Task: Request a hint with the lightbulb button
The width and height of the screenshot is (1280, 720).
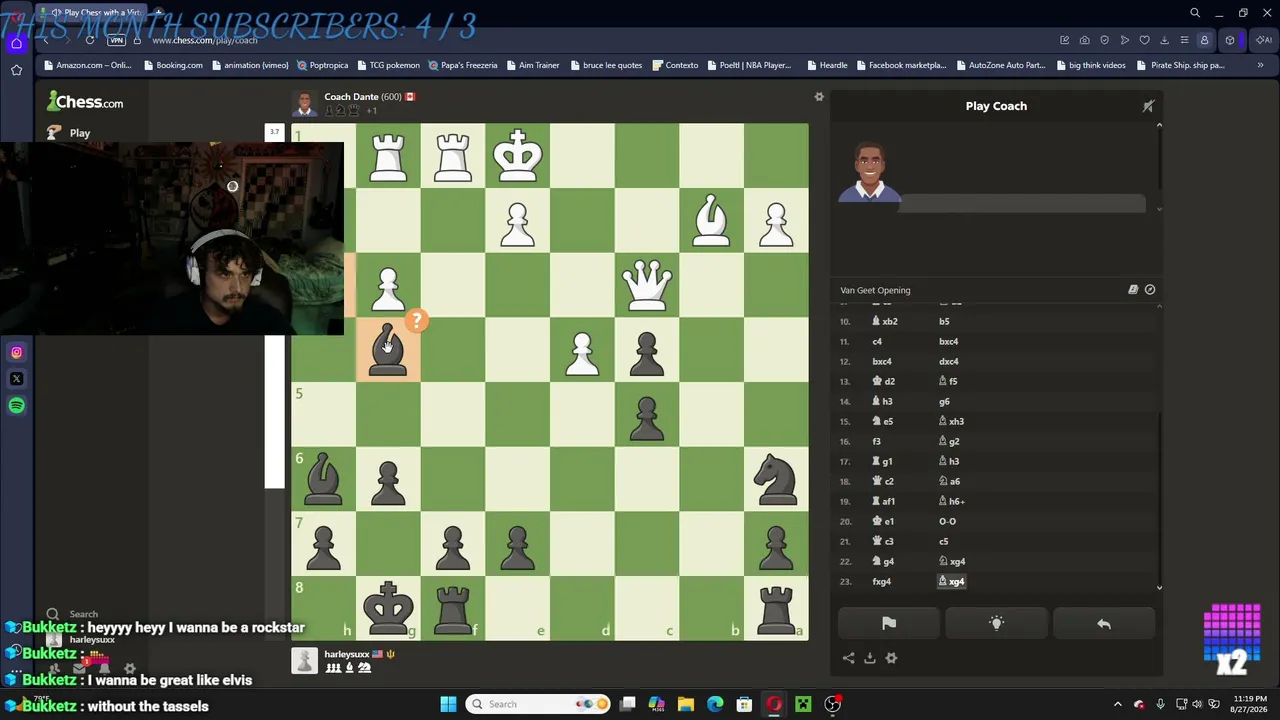Action: tap(996, 624)
